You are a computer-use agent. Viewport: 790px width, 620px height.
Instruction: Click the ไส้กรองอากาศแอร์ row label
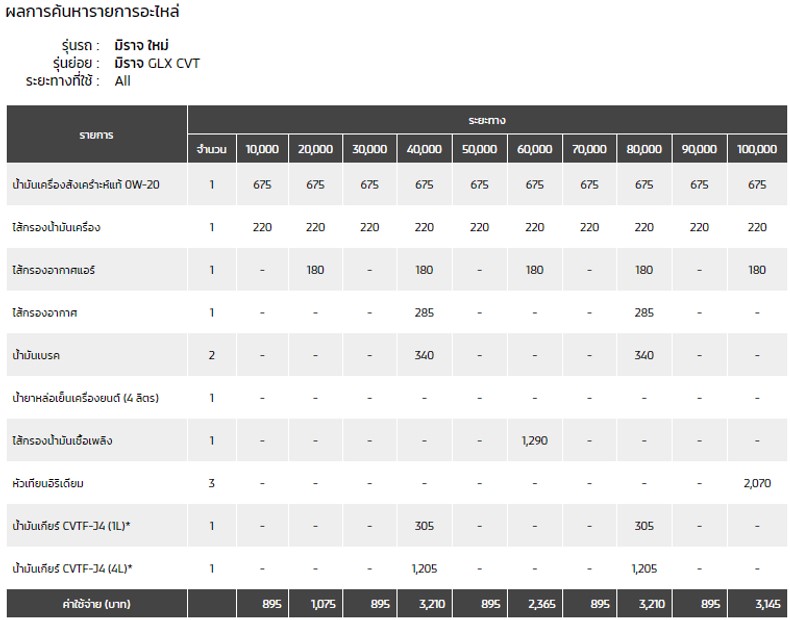click(53, 270)
